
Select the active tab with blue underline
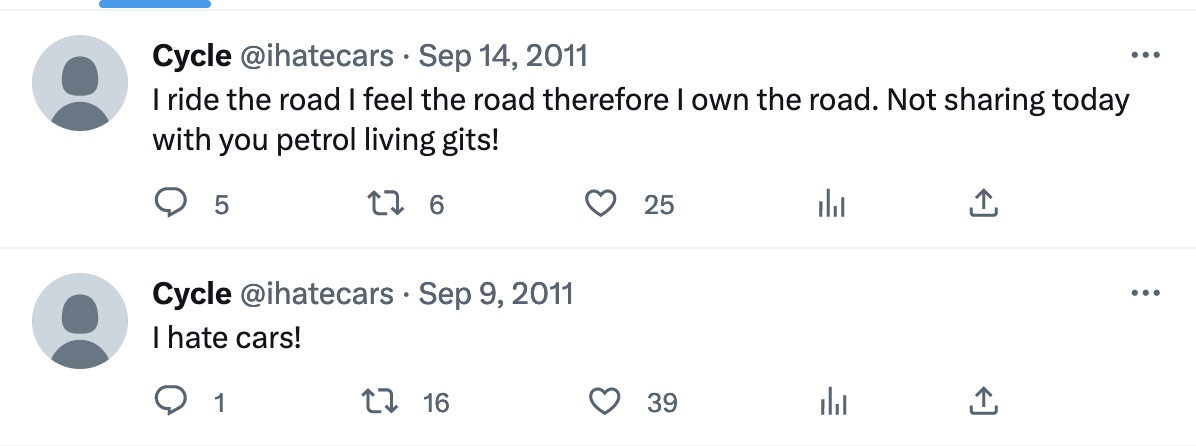155,4
